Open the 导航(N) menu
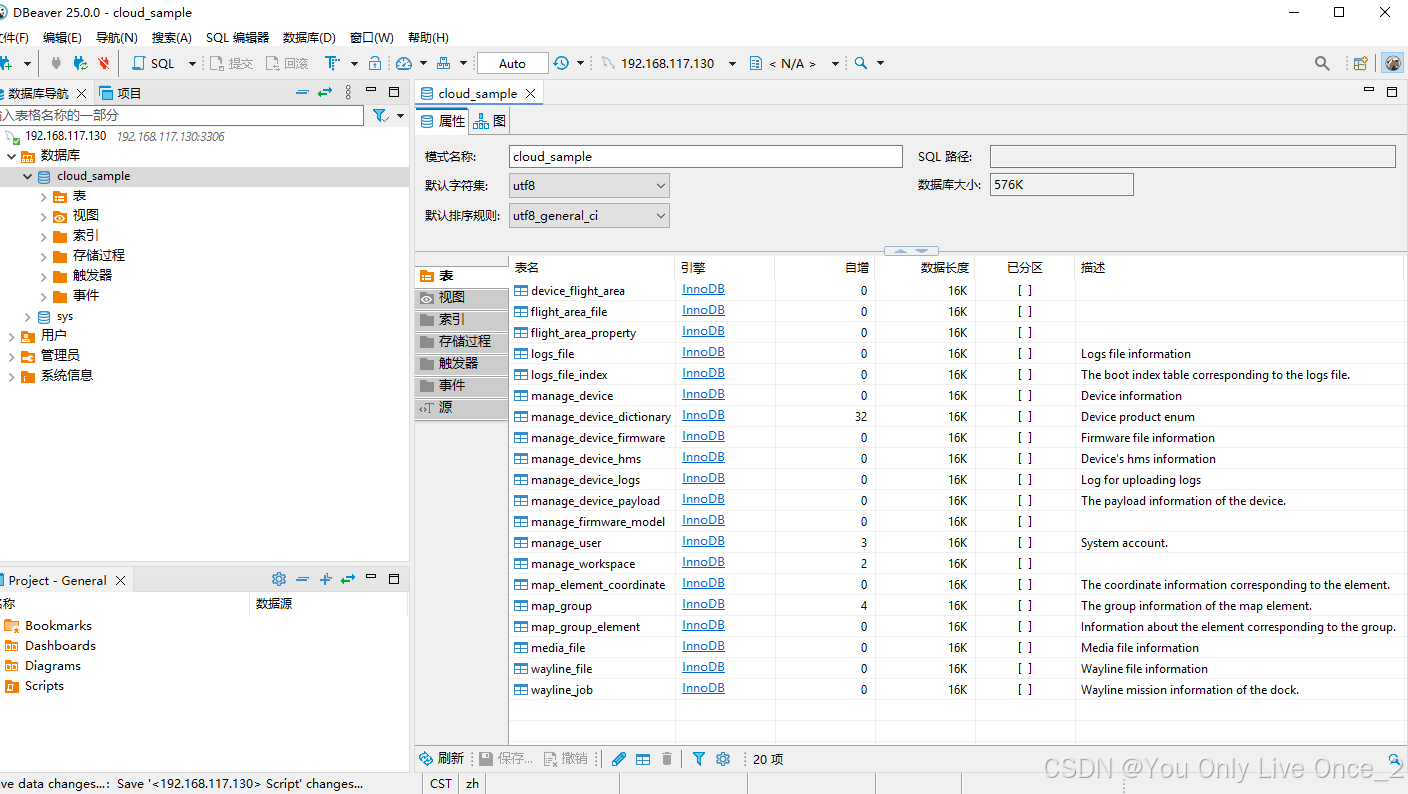 116,37
